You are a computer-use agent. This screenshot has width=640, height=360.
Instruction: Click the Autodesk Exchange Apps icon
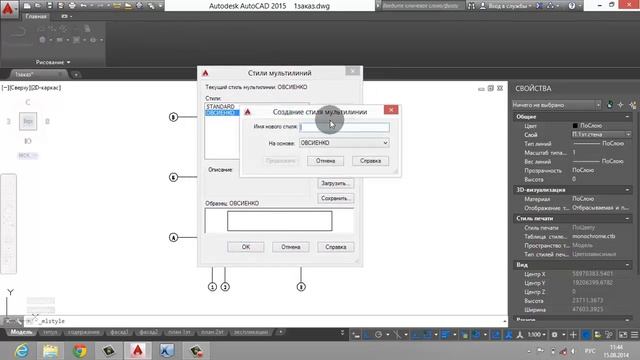[x=540, y=6]
